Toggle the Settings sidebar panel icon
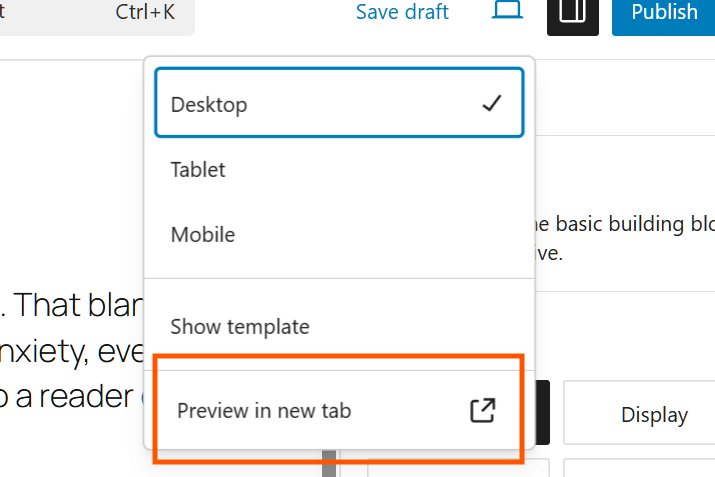This screenshot has height=477, width=715. [x=573, y=14]
